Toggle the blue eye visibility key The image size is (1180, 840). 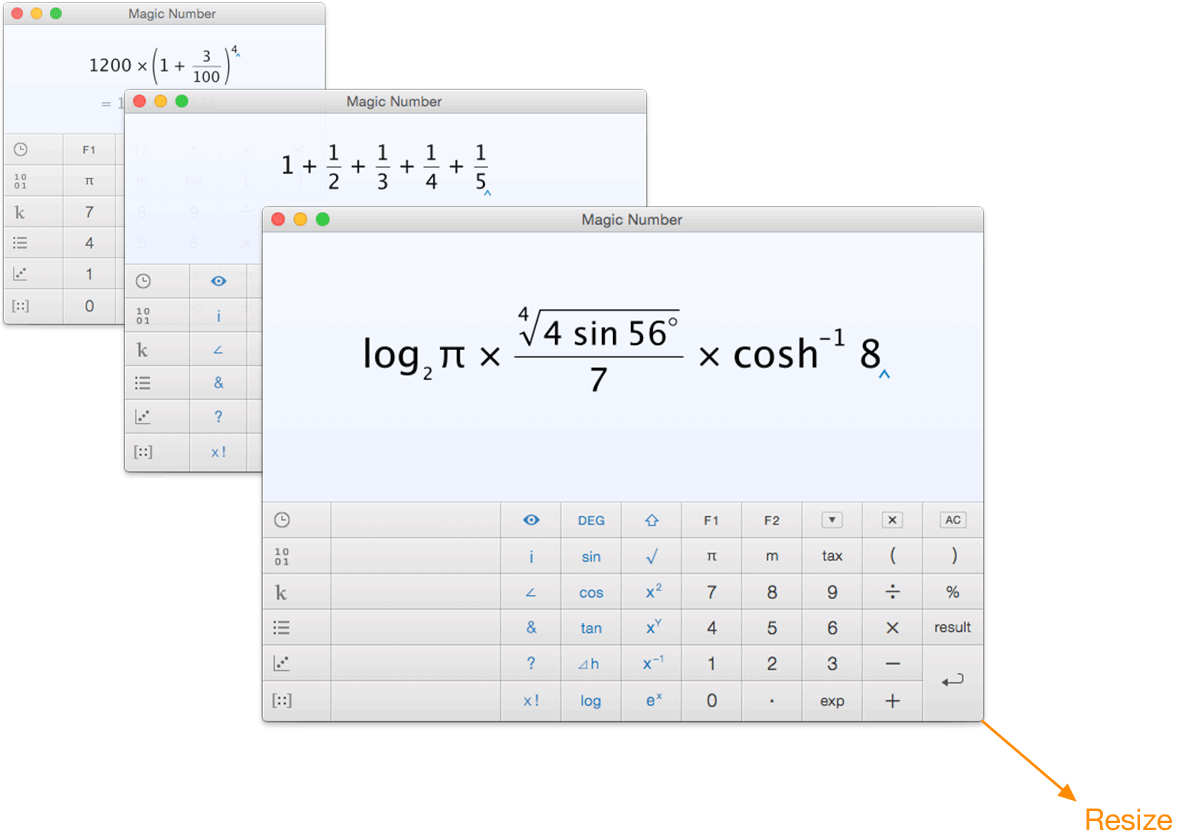[531, 520]
